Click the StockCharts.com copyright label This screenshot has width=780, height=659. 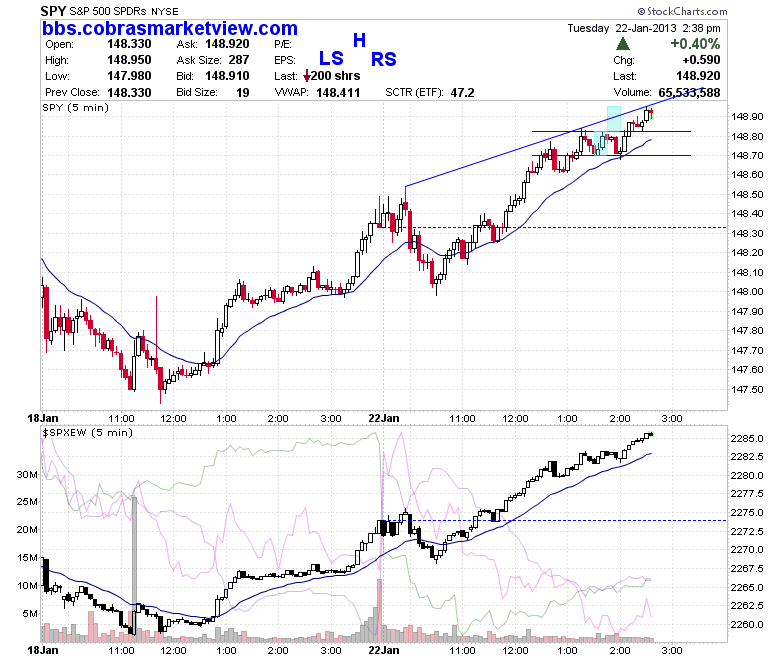[682, 11]
